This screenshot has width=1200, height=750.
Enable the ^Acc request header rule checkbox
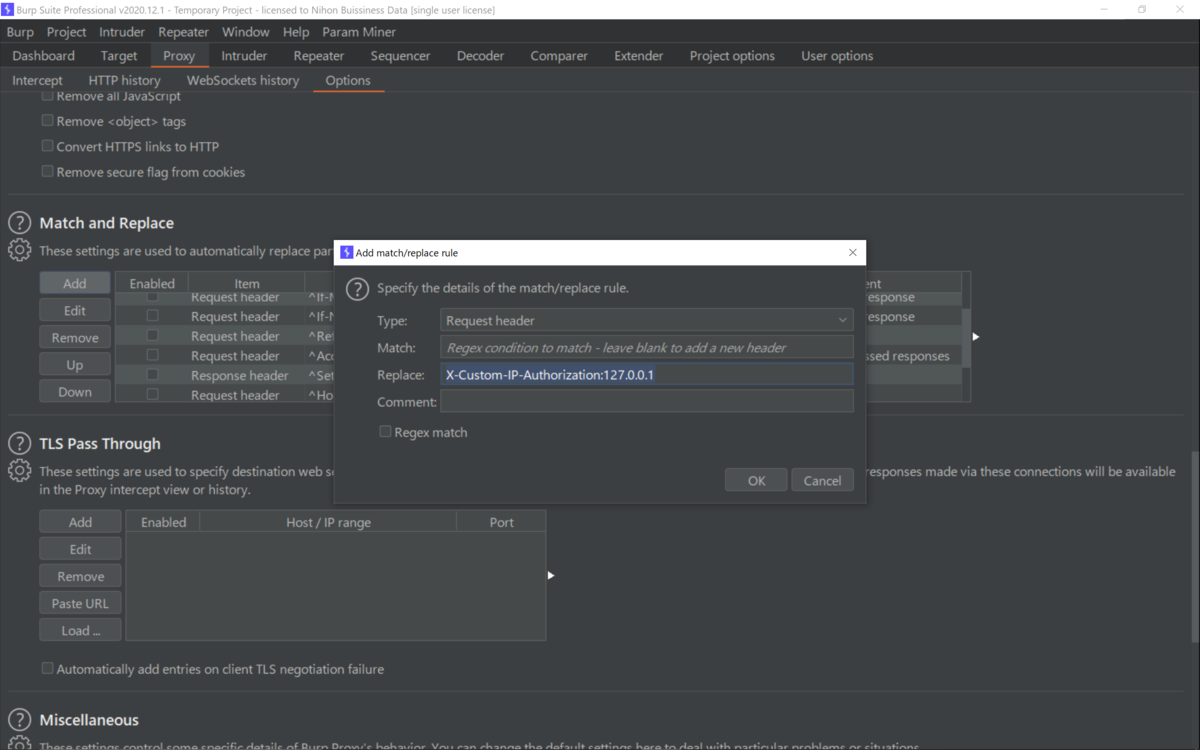click(x=152, y=355)
